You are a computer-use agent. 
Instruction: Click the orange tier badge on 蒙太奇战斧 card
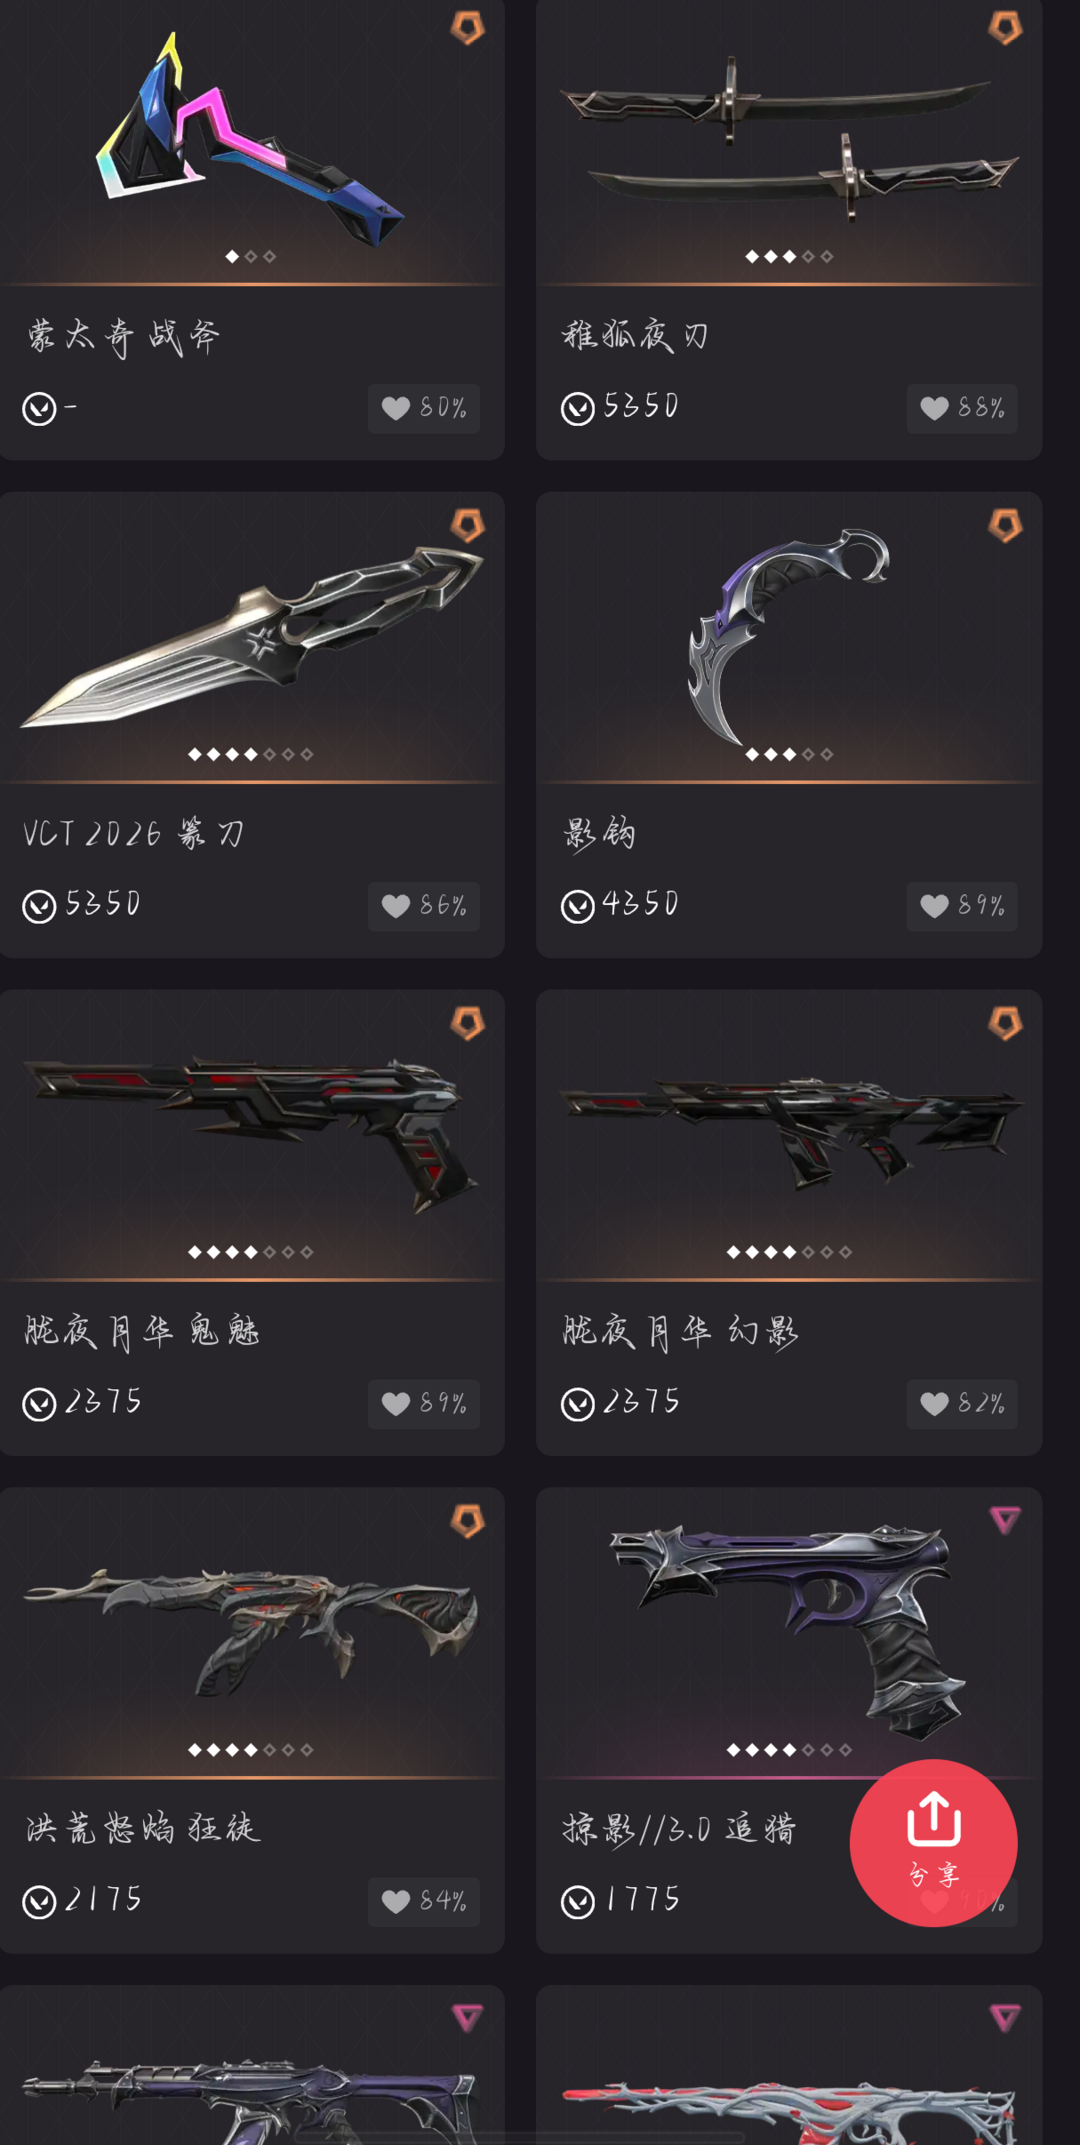point(467,28)
